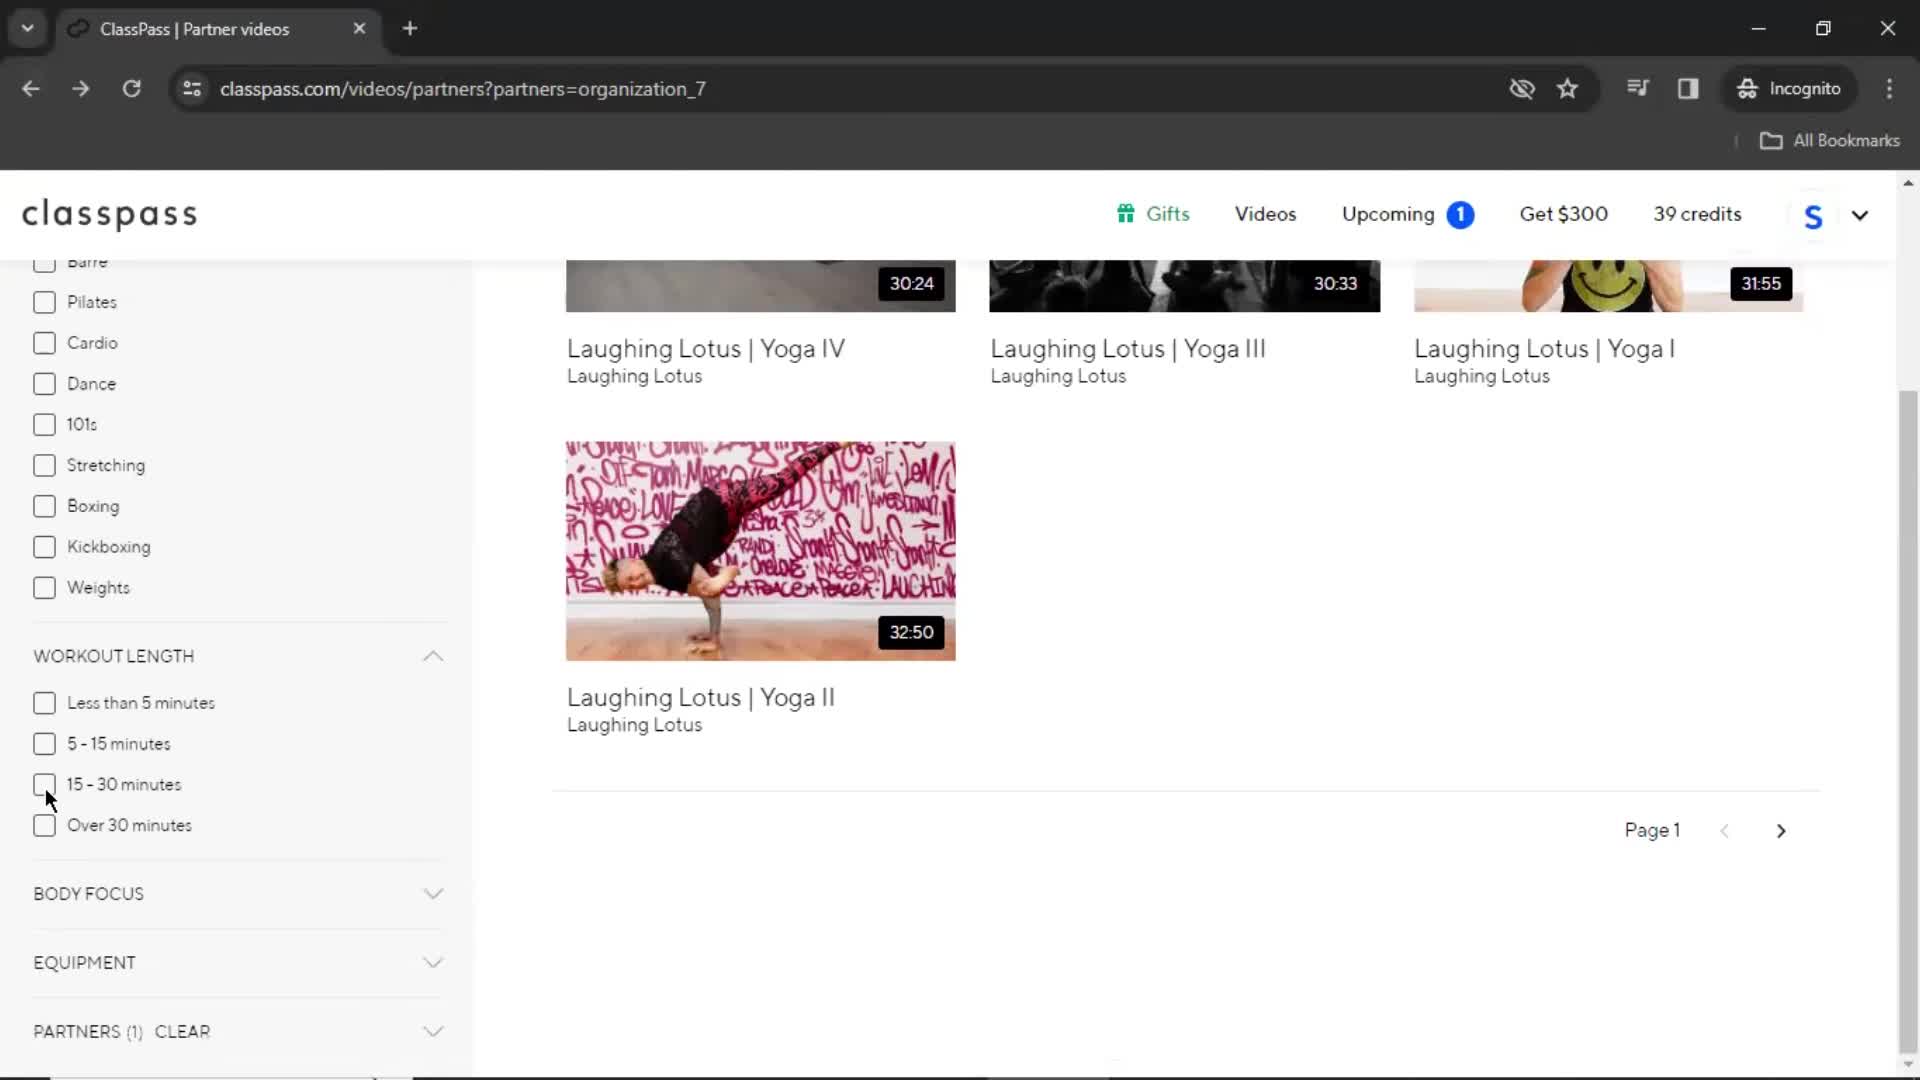The width and height of the screenshot is (1920, 1080).
Task: Check the Boxing filter
Action: 44,506
